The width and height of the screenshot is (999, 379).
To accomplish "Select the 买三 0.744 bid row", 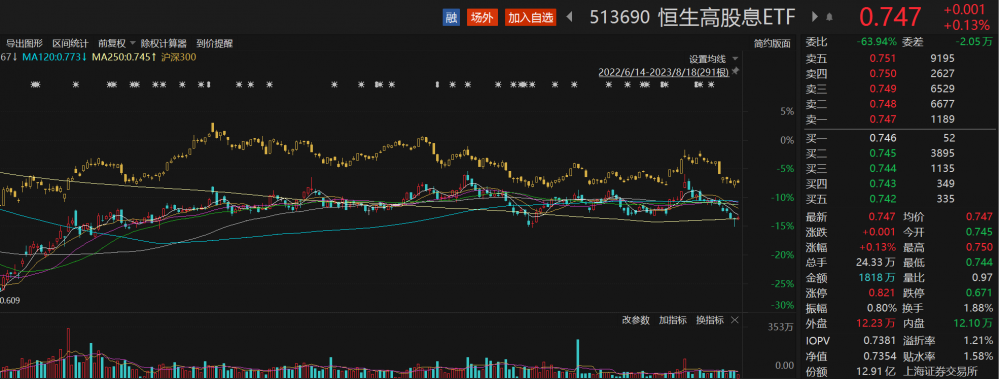I will tap(899, 168).
